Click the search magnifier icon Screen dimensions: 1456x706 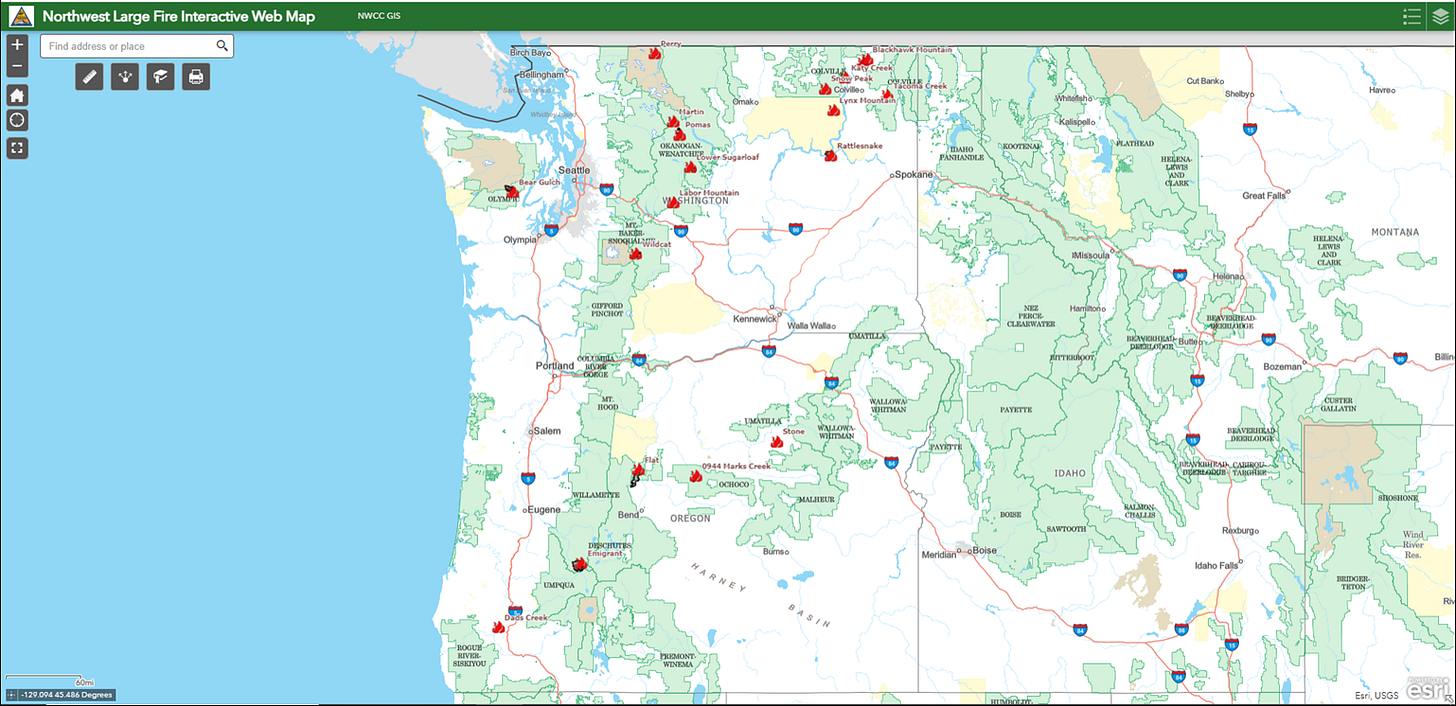pos(222,45)
